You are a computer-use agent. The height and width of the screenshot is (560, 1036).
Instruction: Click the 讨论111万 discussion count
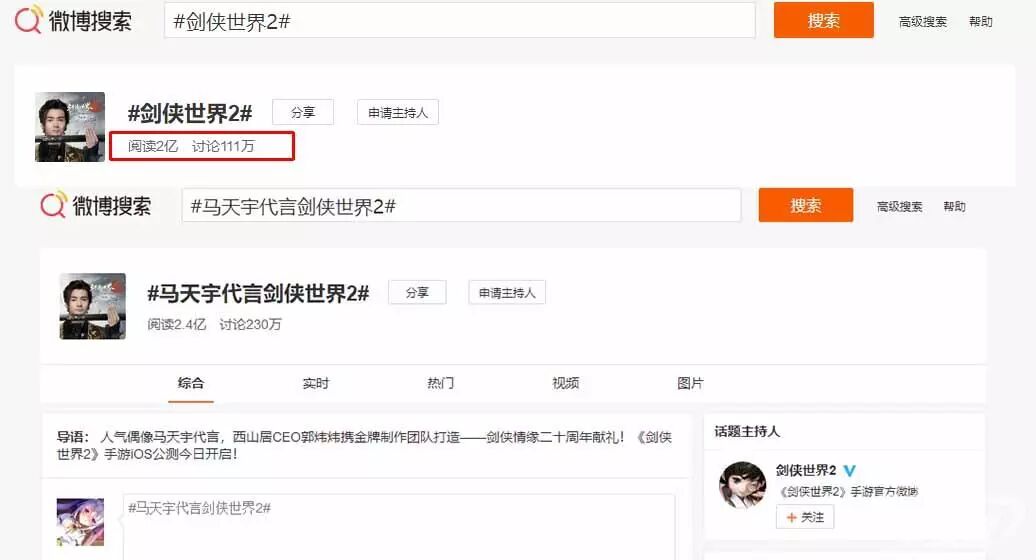(x=223, y=146)
